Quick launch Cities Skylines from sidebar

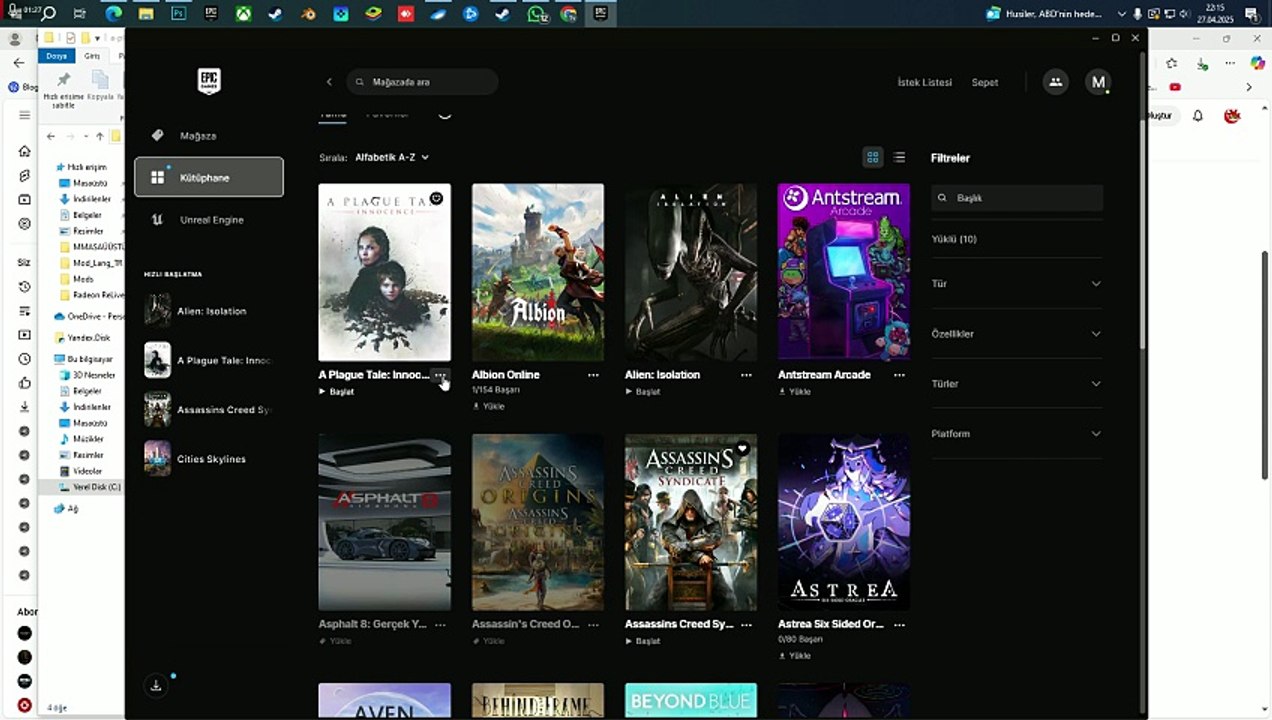(x=209, y=459)
